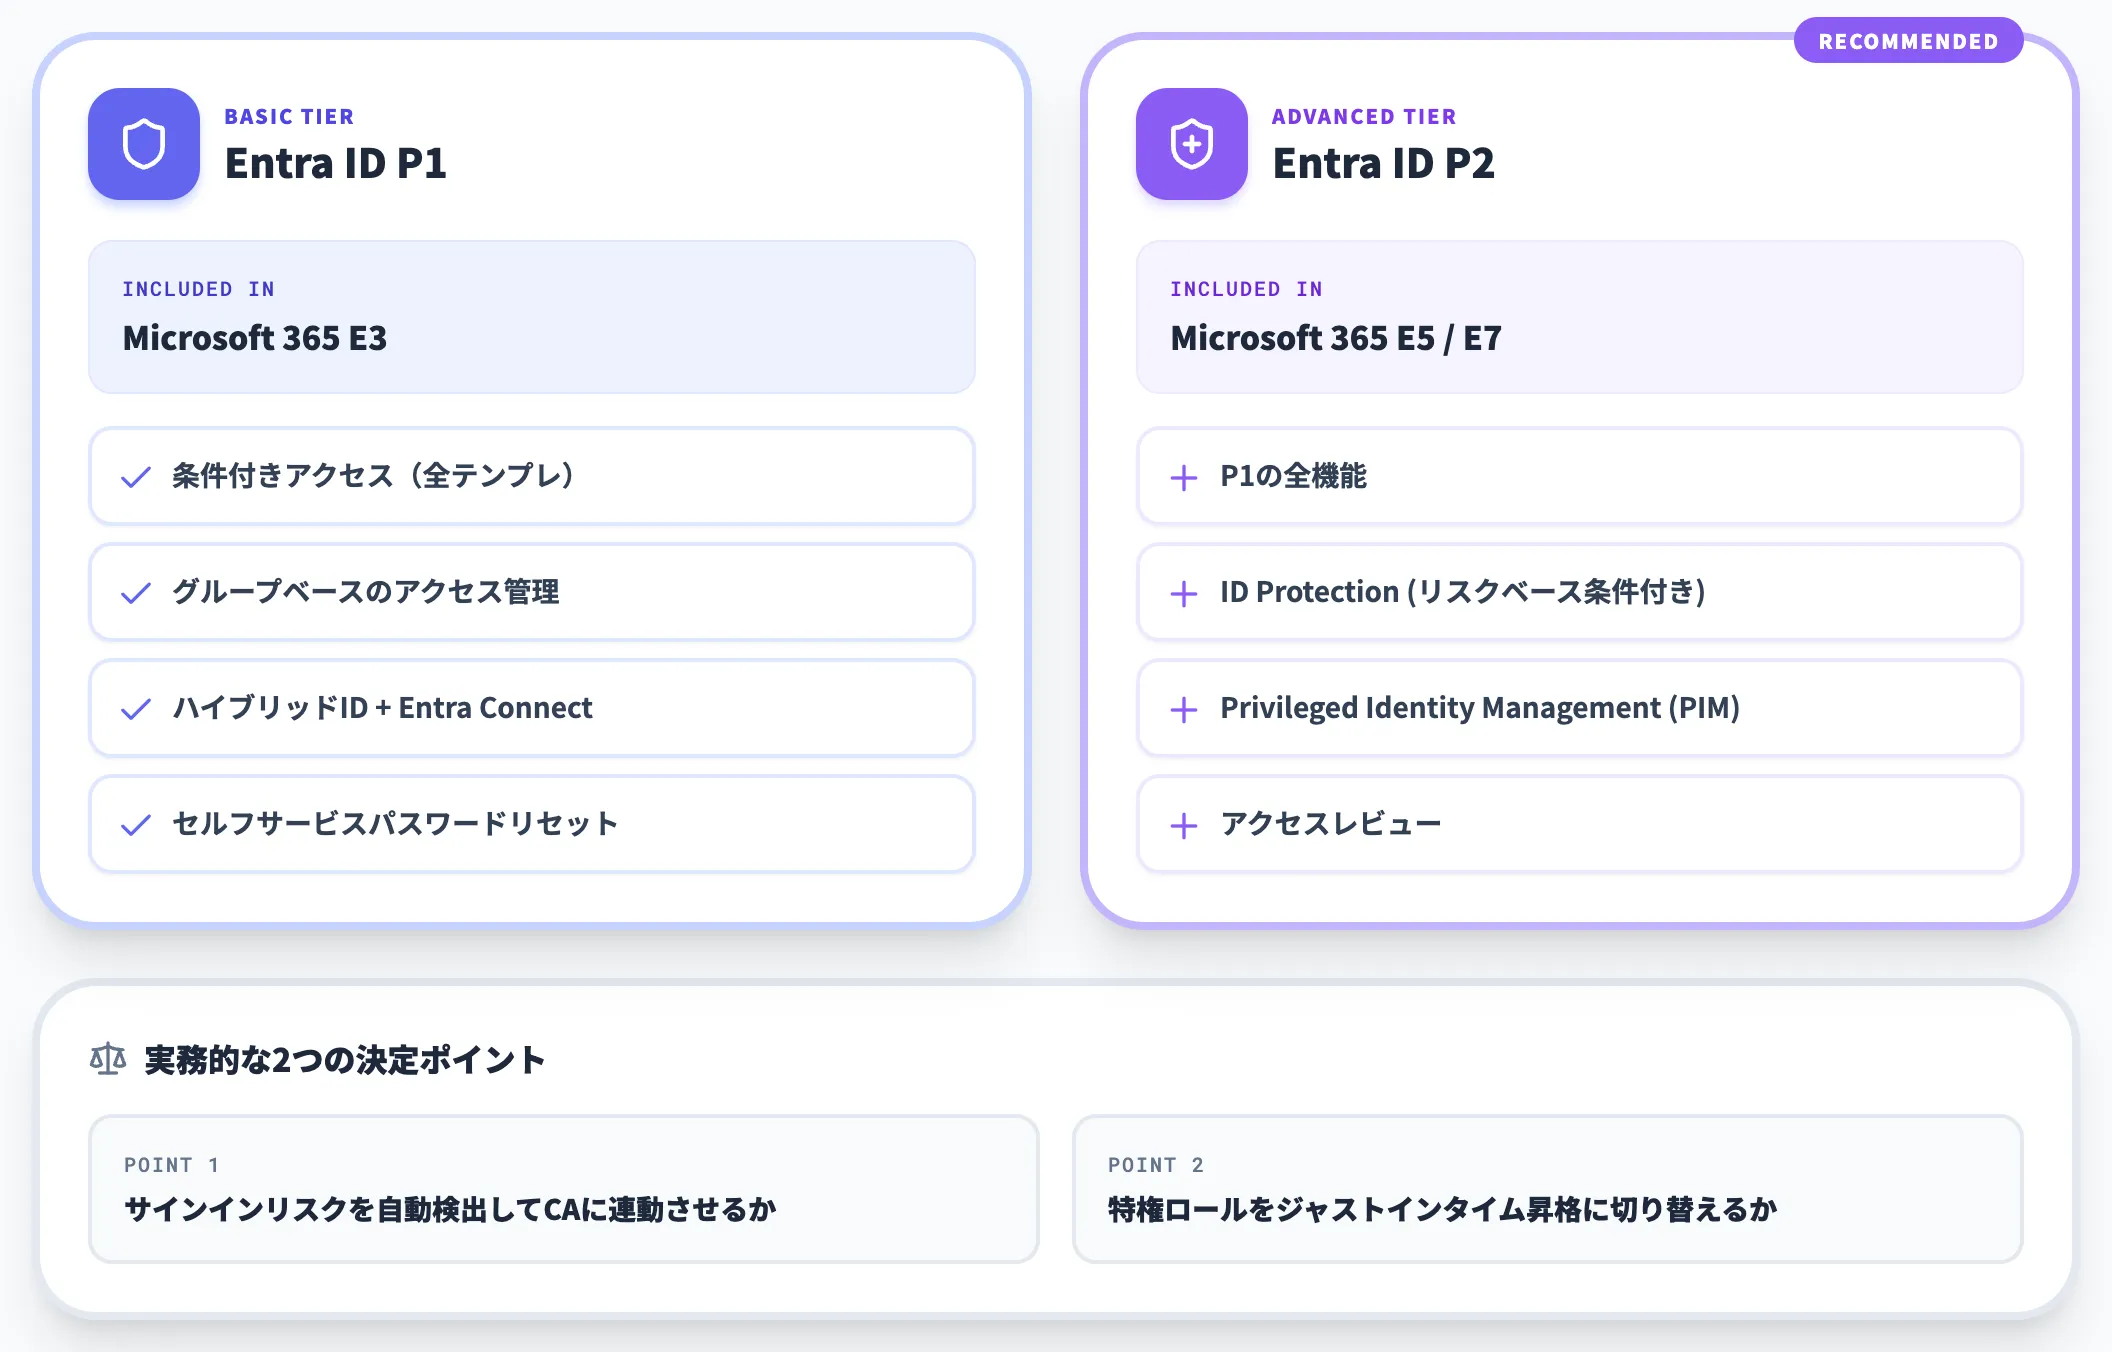Select the Microsoft 365 E5 / E7 box
The width and height of the screenshot is (2112, 1352).
click(x=1580, y=316)
